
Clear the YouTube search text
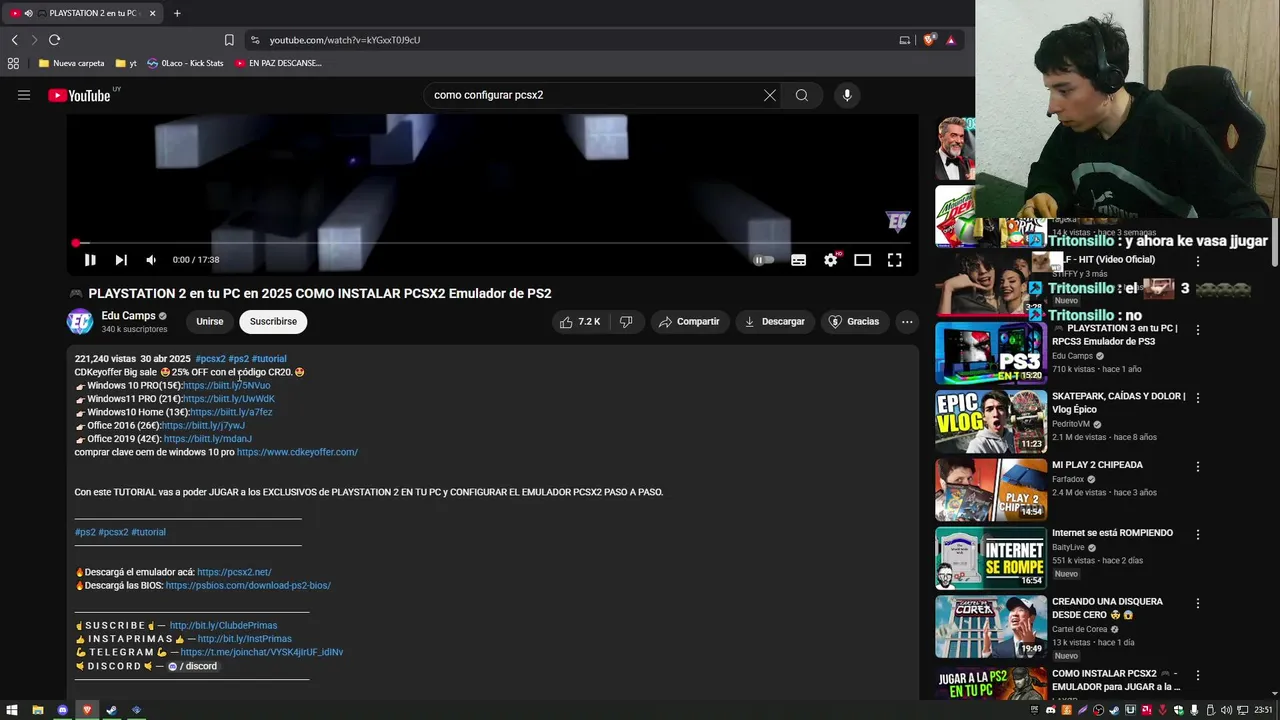[769, 95]
